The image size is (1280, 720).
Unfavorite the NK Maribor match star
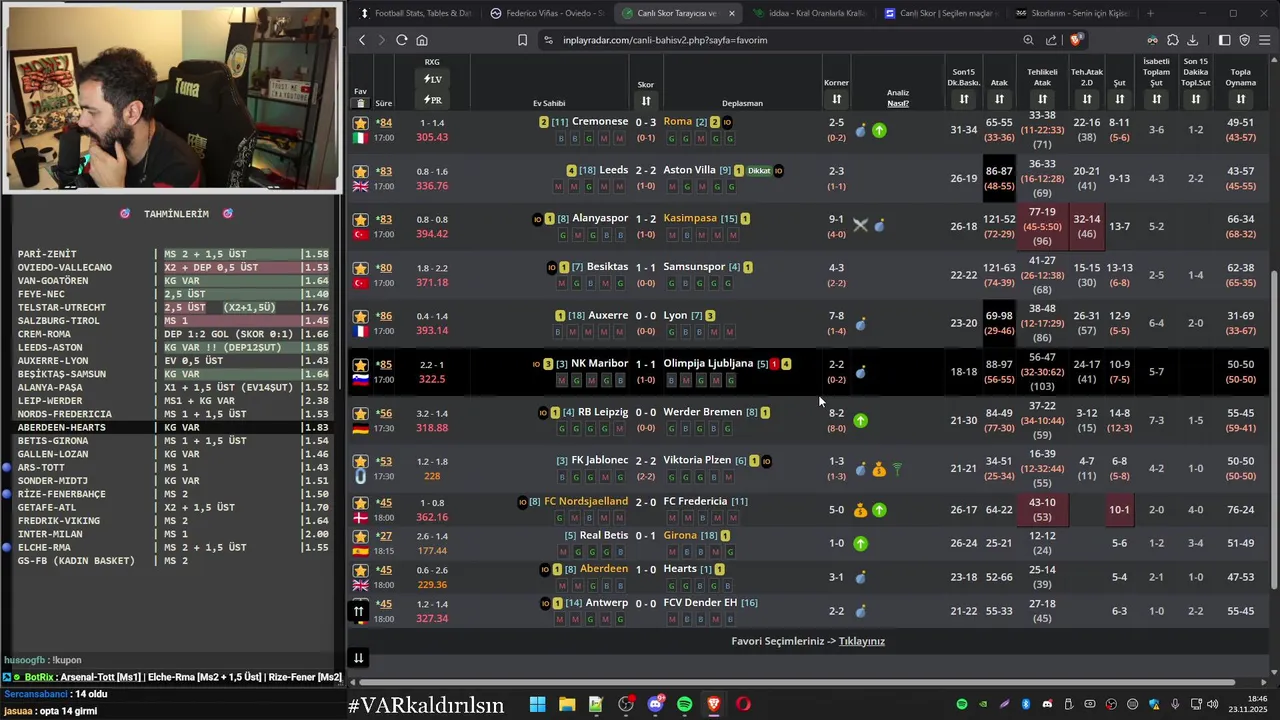pyautogui.click(x=361, y=365)
